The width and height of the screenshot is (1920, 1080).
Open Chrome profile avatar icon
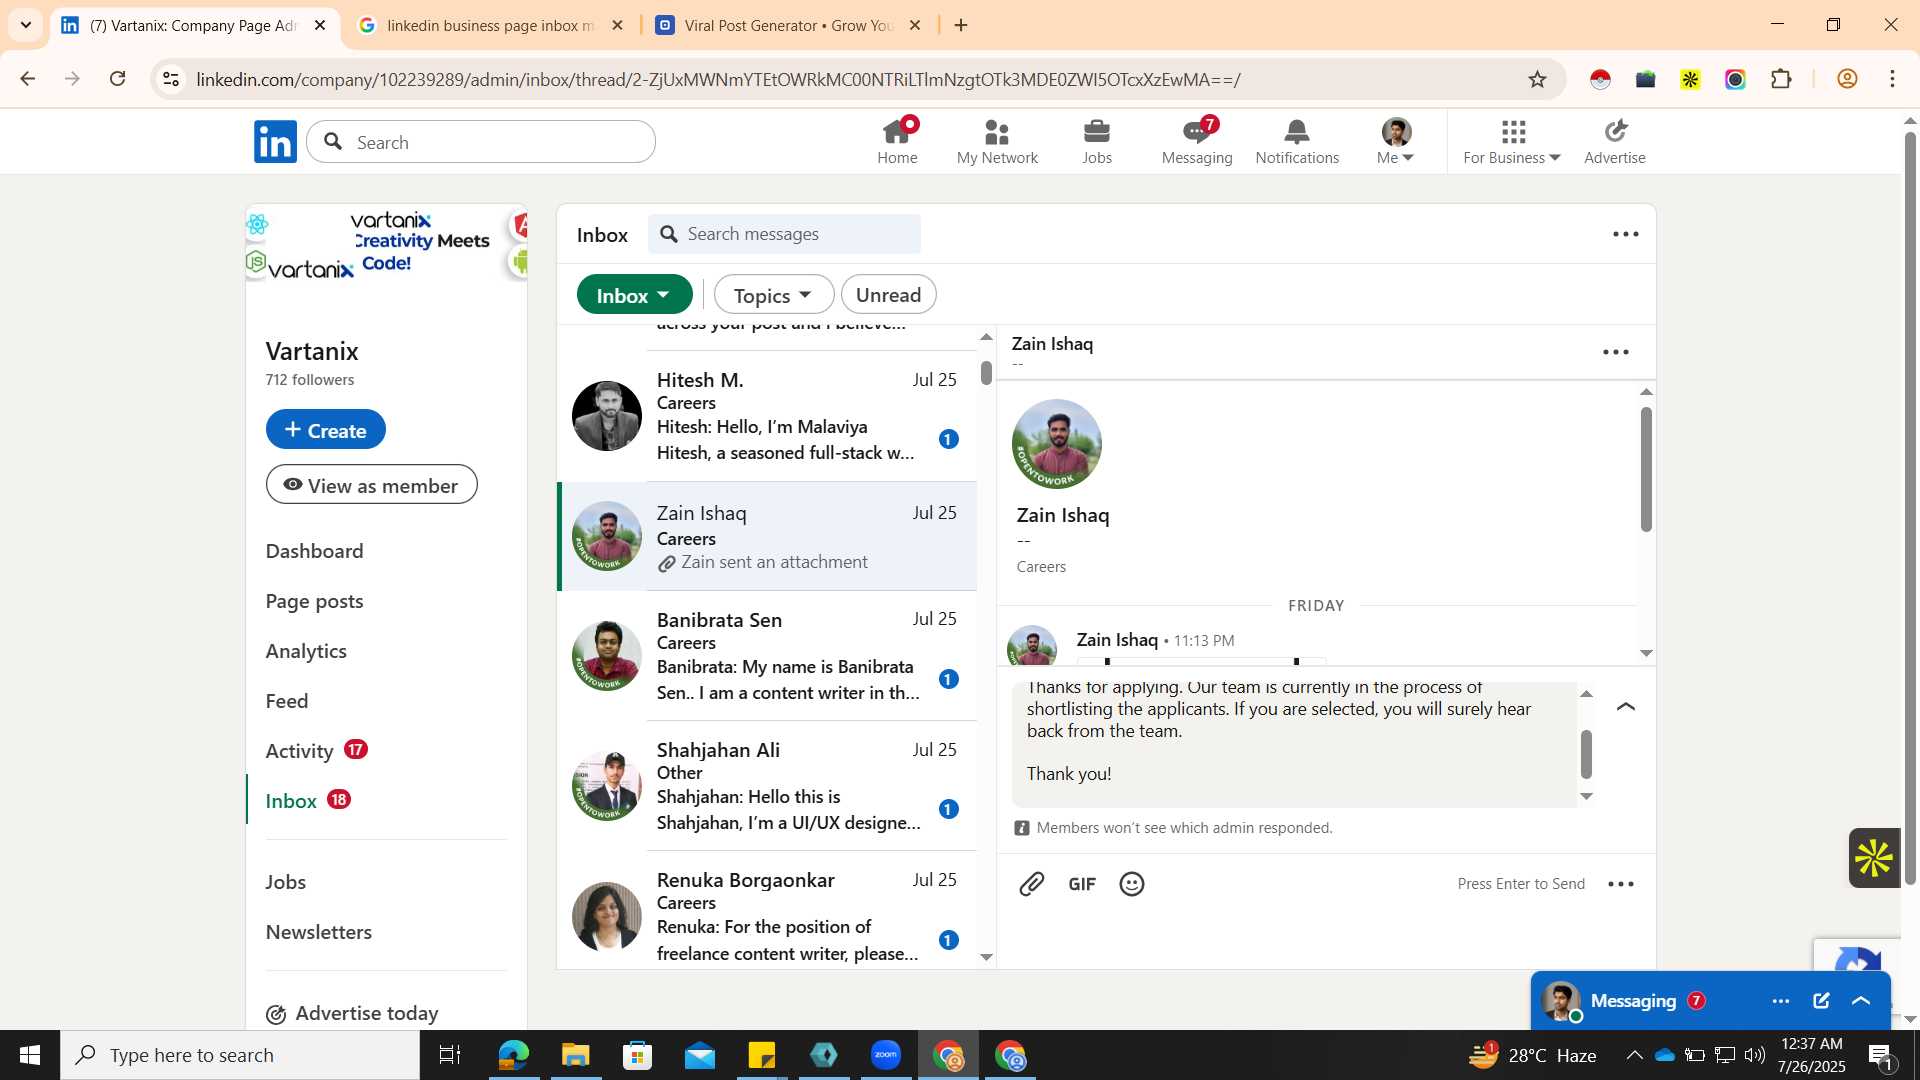[x=1847, y=79]
